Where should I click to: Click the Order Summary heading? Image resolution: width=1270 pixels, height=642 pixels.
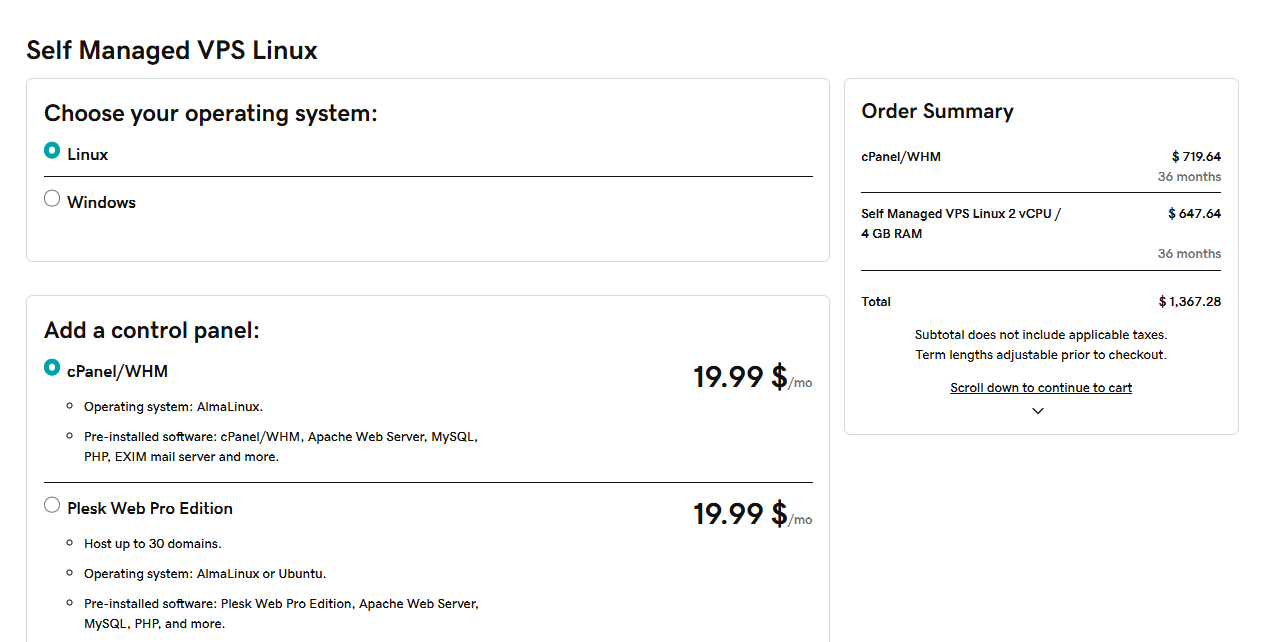pos(937,111)
